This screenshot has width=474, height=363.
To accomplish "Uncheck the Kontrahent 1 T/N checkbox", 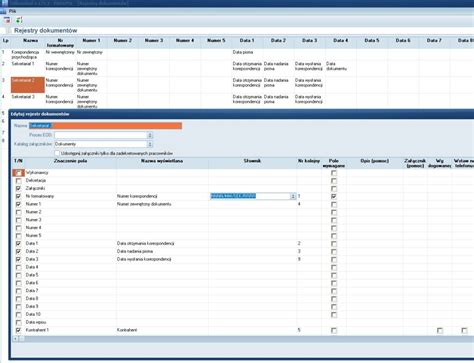I will point(18,330).
